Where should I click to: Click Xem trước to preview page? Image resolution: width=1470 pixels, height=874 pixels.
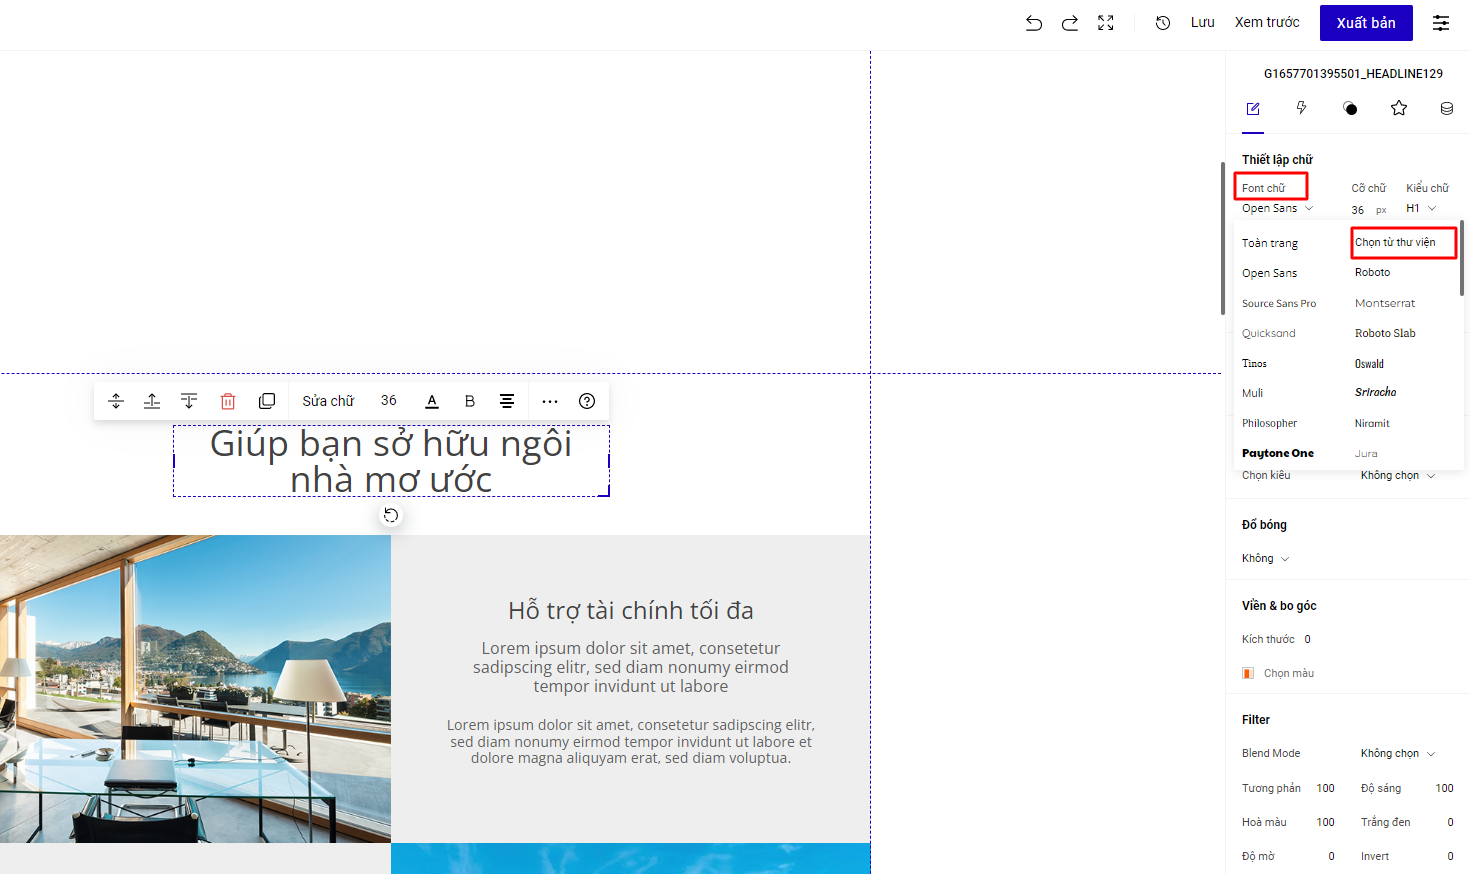tap(1266, 22)
